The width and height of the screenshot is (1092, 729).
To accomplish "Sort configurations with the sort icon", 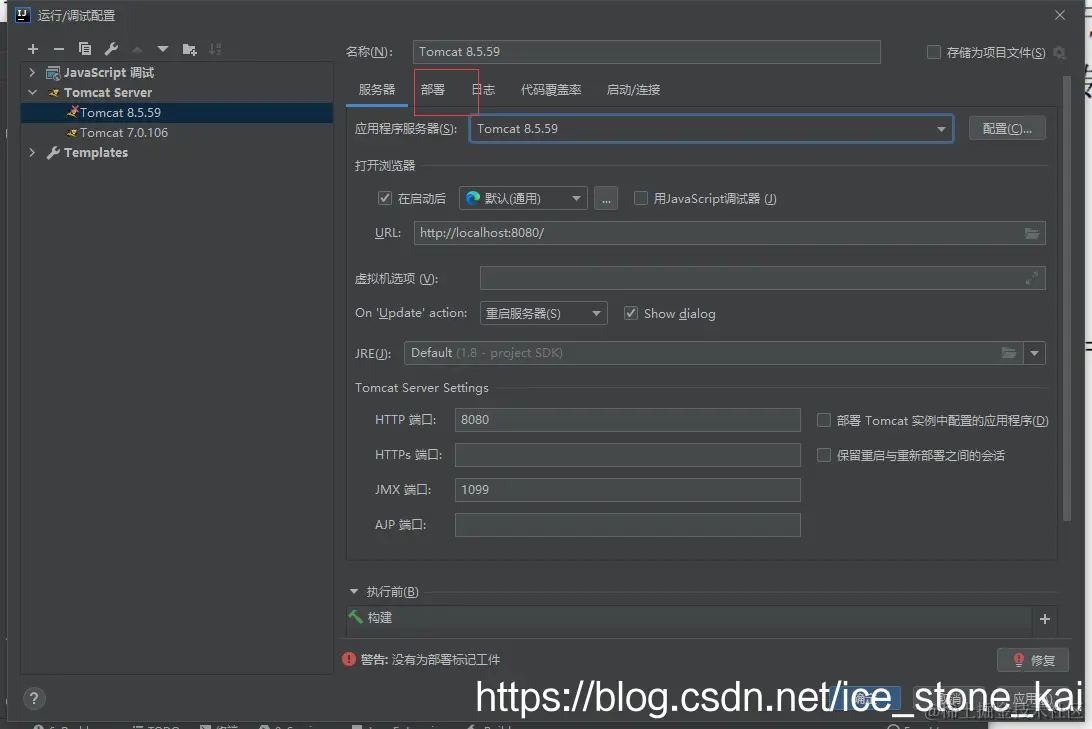I will pos(215,49).
